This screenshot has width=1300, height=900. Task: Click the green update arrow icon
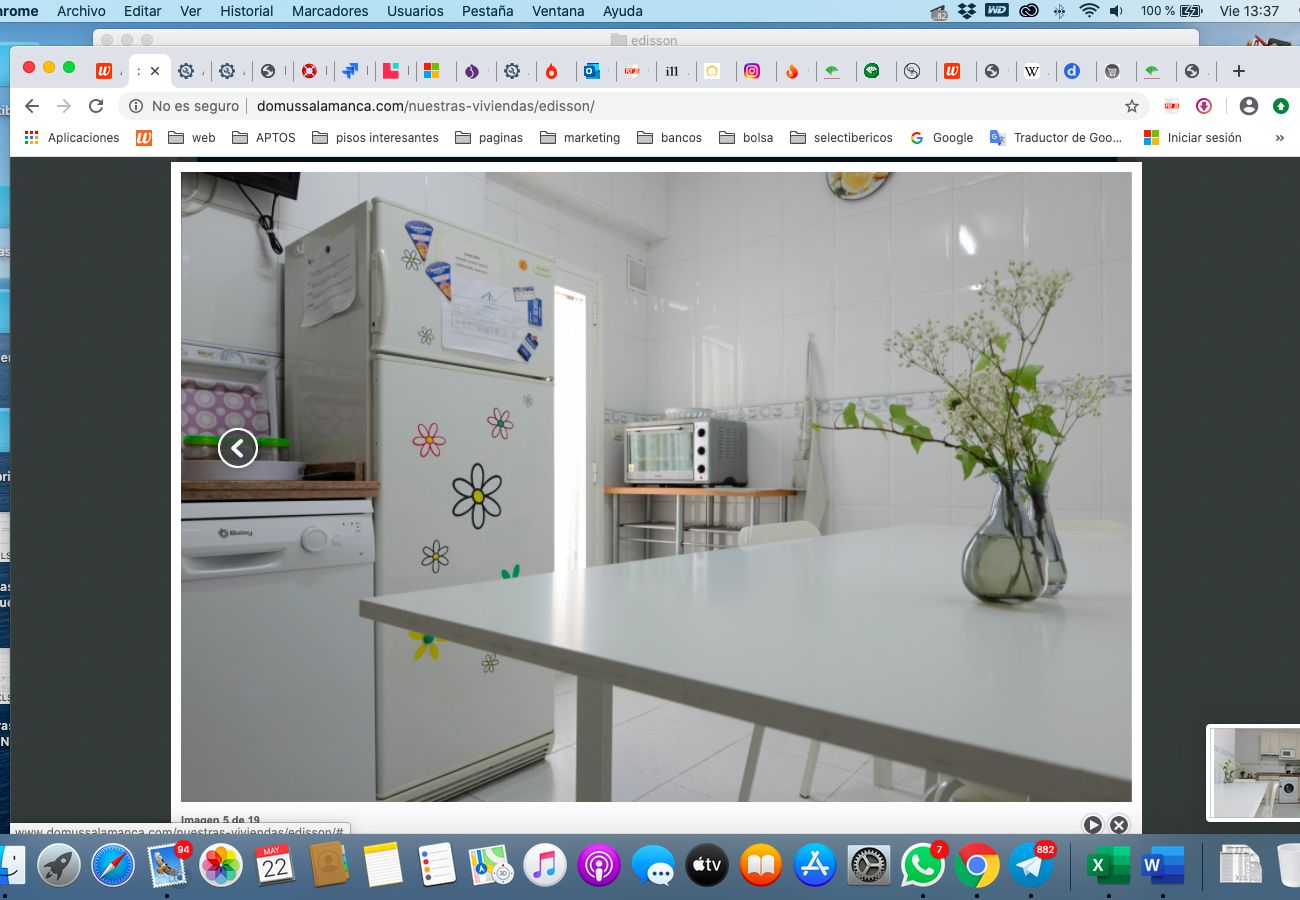pos(1280,106)
